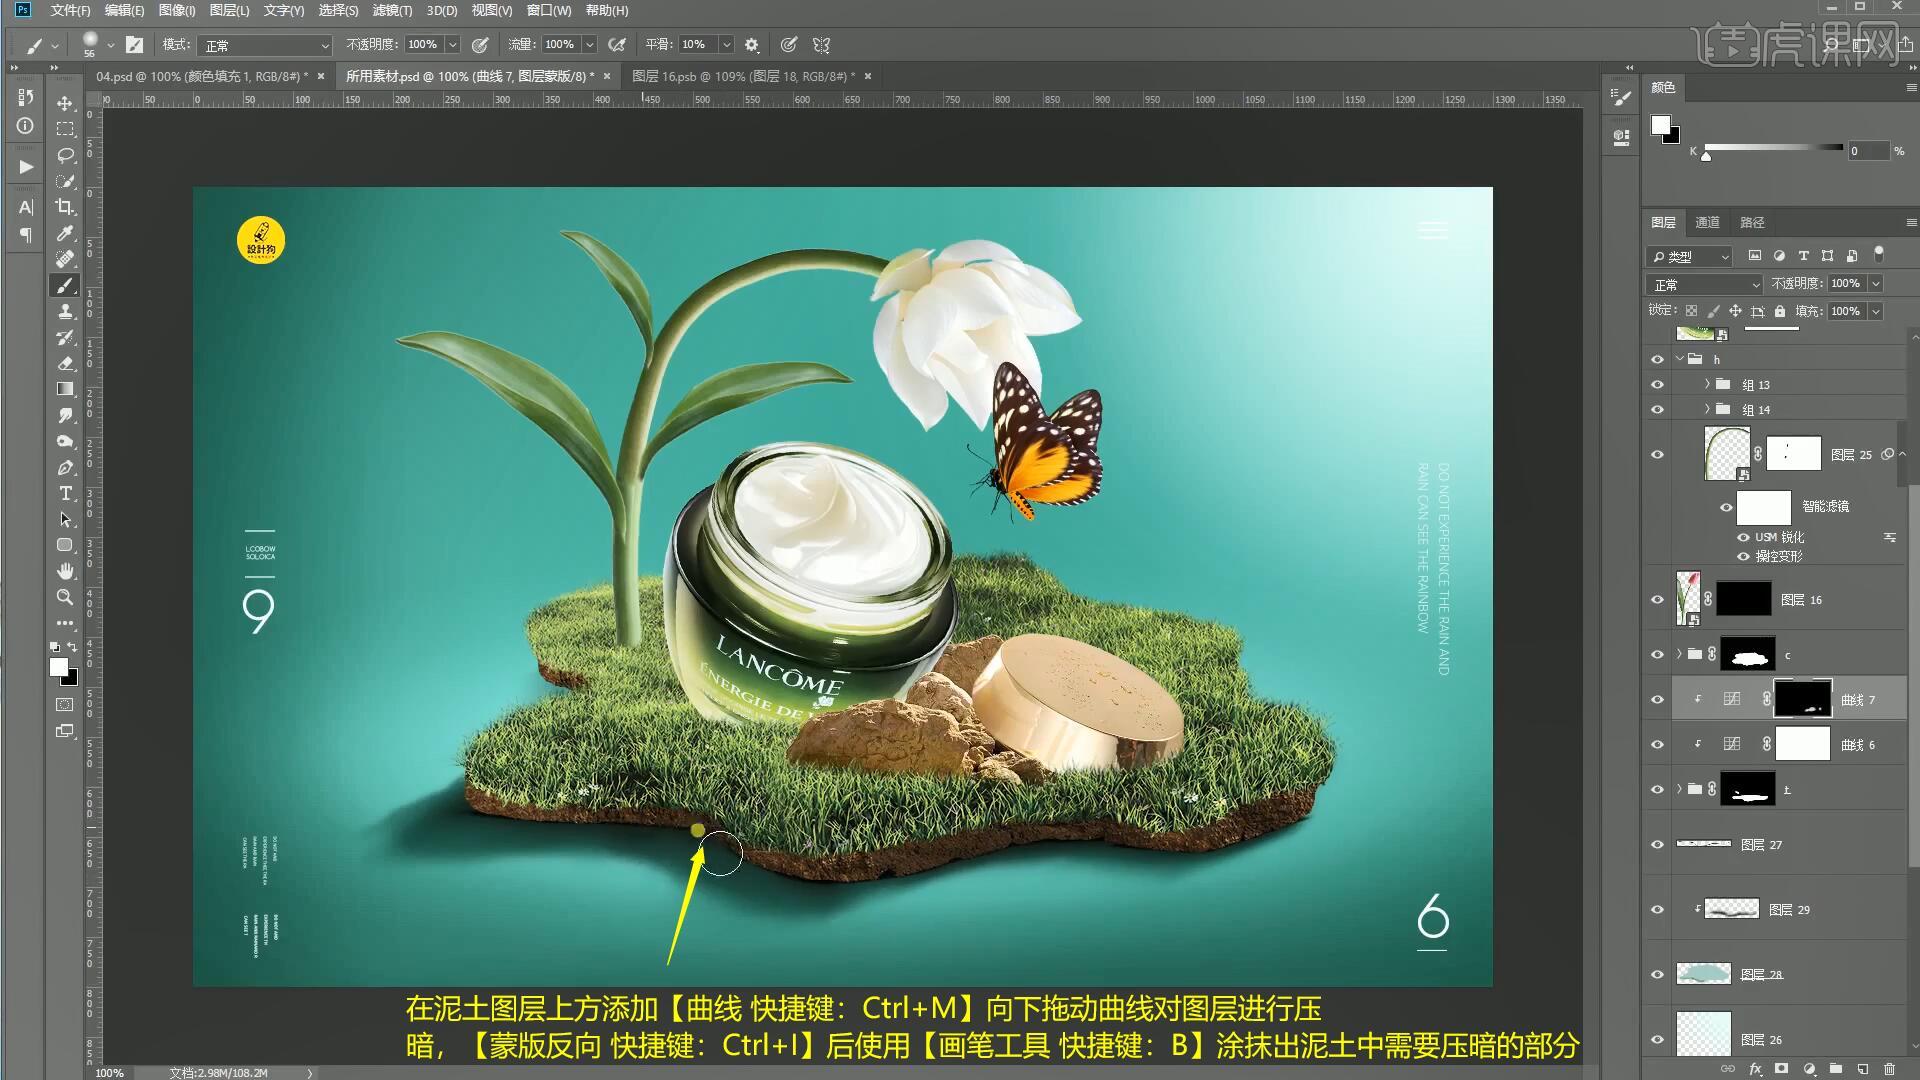The image size is (1920, 1080).
Task: Select the Gradient tool
Action: click(x=65, y=389)
